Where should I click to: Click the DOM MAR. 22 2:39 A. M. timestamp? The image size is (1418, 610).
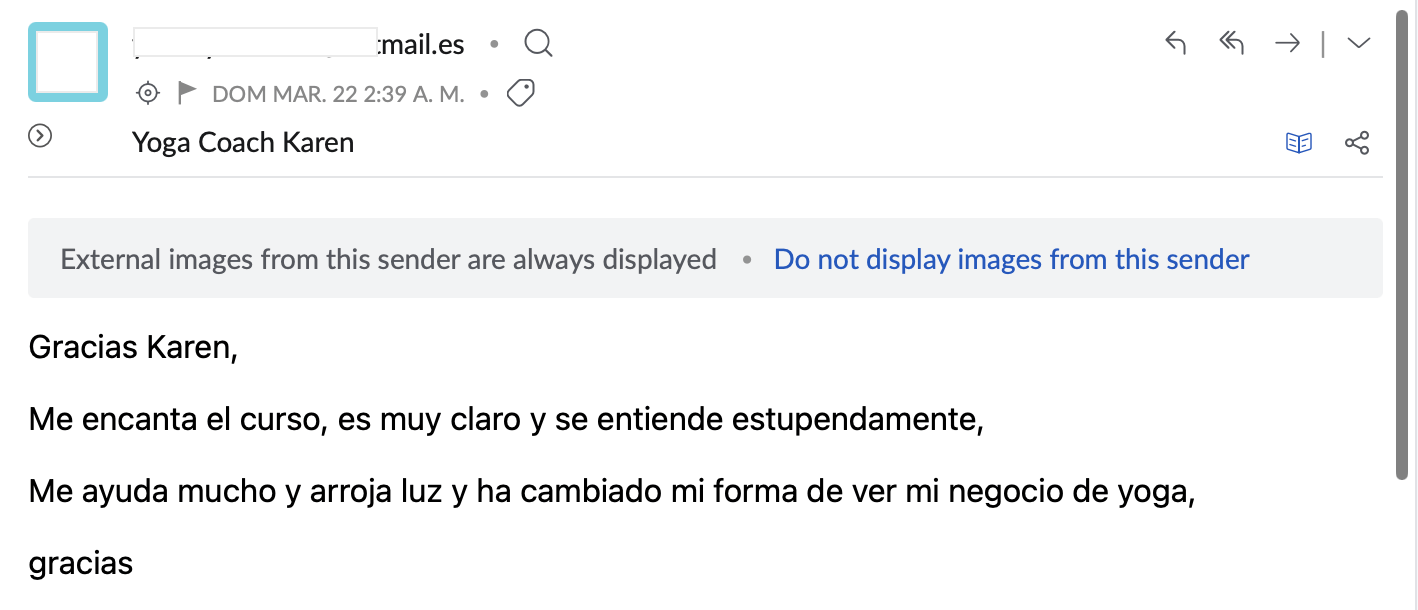pos(338,94)
